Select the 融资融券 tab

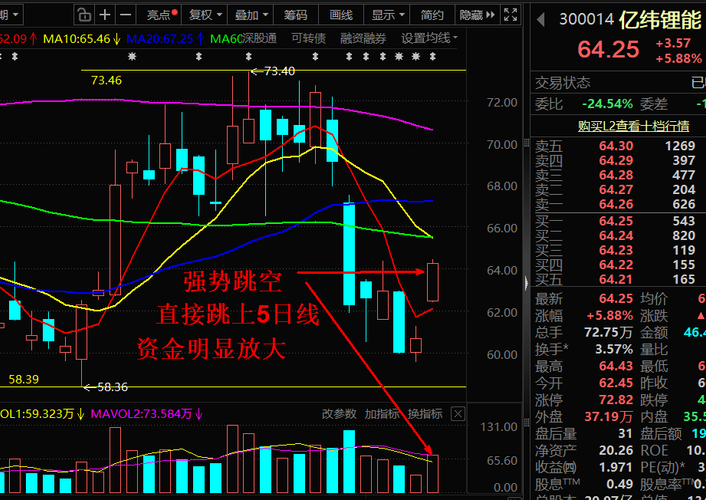point(363,39)
